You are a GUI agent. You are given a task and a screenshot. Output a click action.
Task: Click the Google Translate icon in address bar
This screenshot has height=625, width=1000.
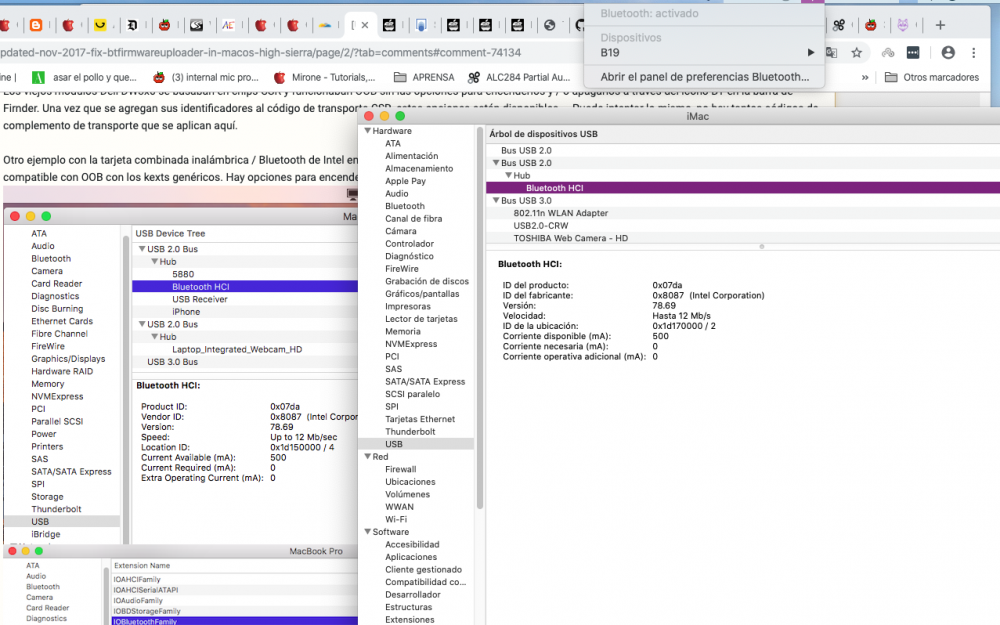click(x=832, y=53)
